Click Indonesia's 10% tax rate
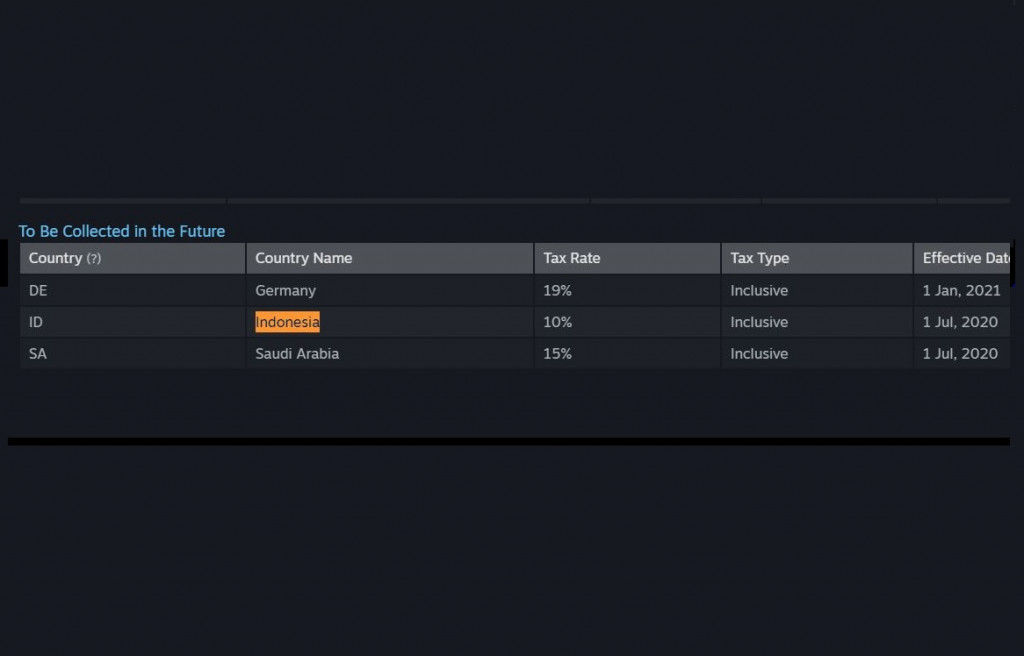The height and width of the screenshot is (656, 1024). 557,322
